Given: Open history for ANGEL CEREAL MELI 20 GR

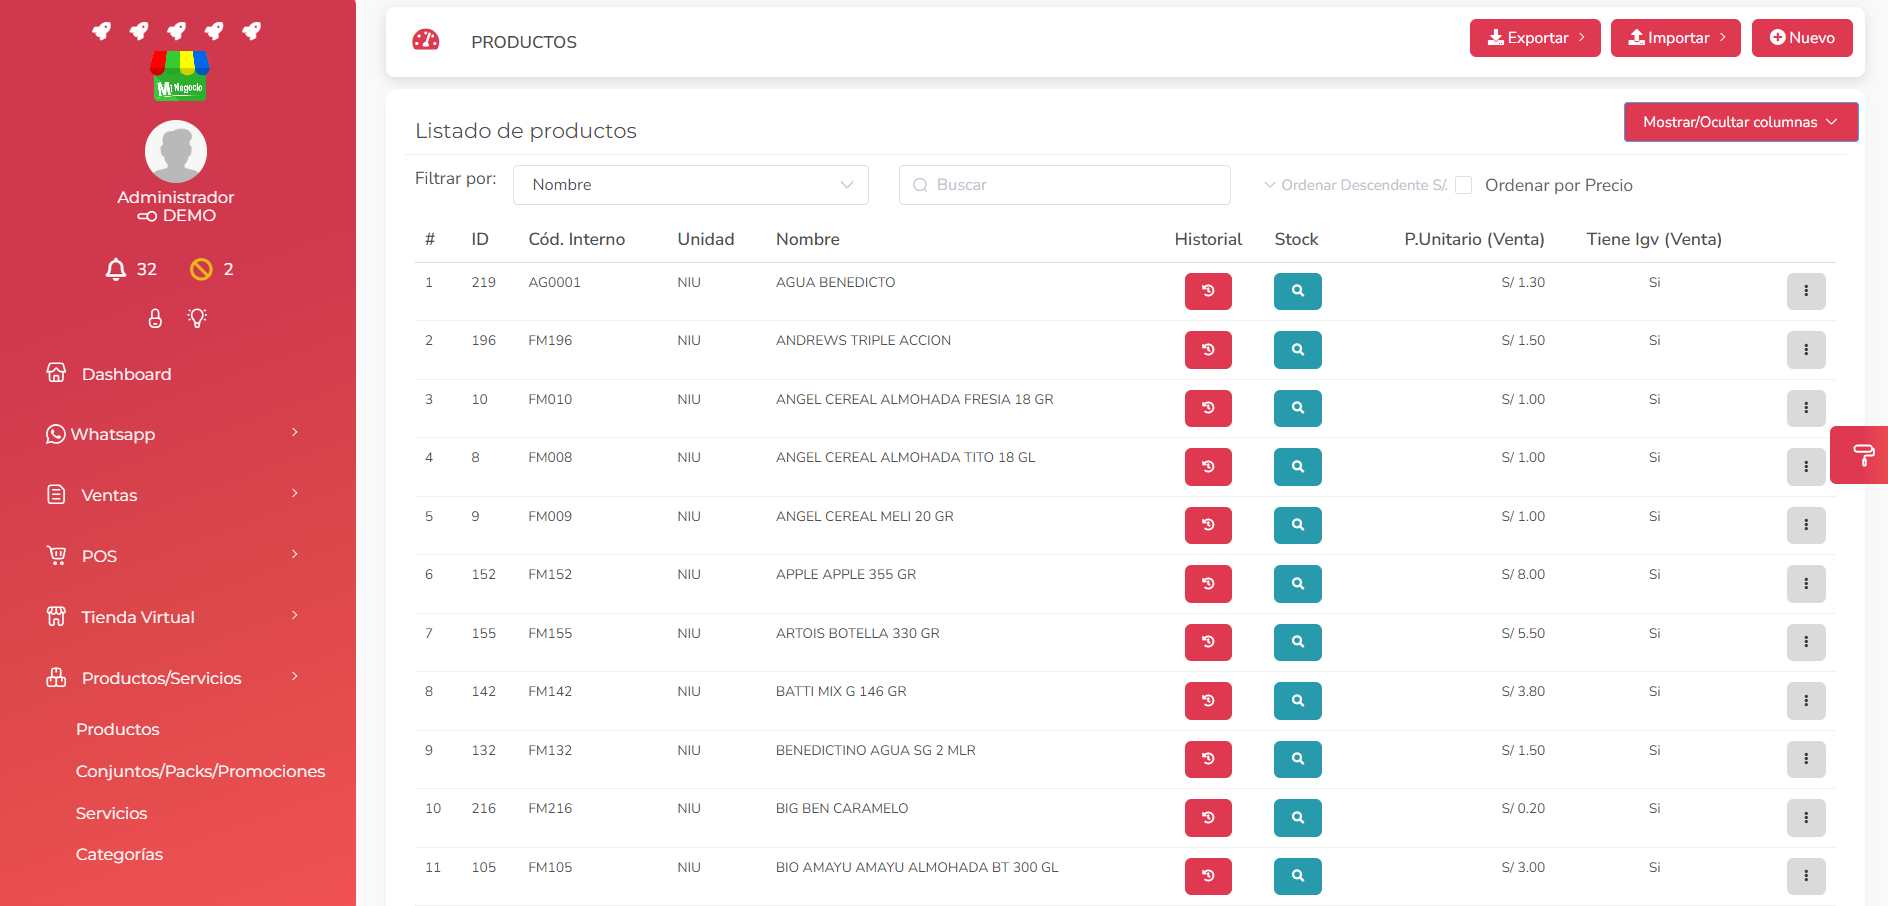Looking at the screenshot, I should (1208, 525).
